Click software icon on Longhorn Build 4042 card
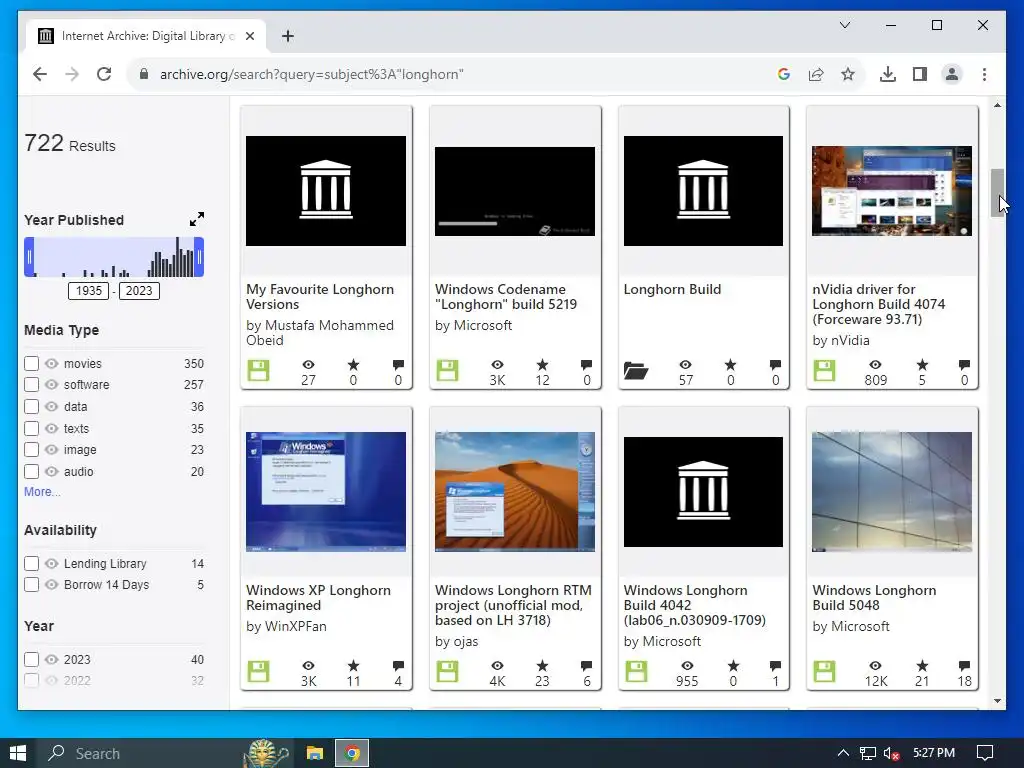 pos(635,671)
